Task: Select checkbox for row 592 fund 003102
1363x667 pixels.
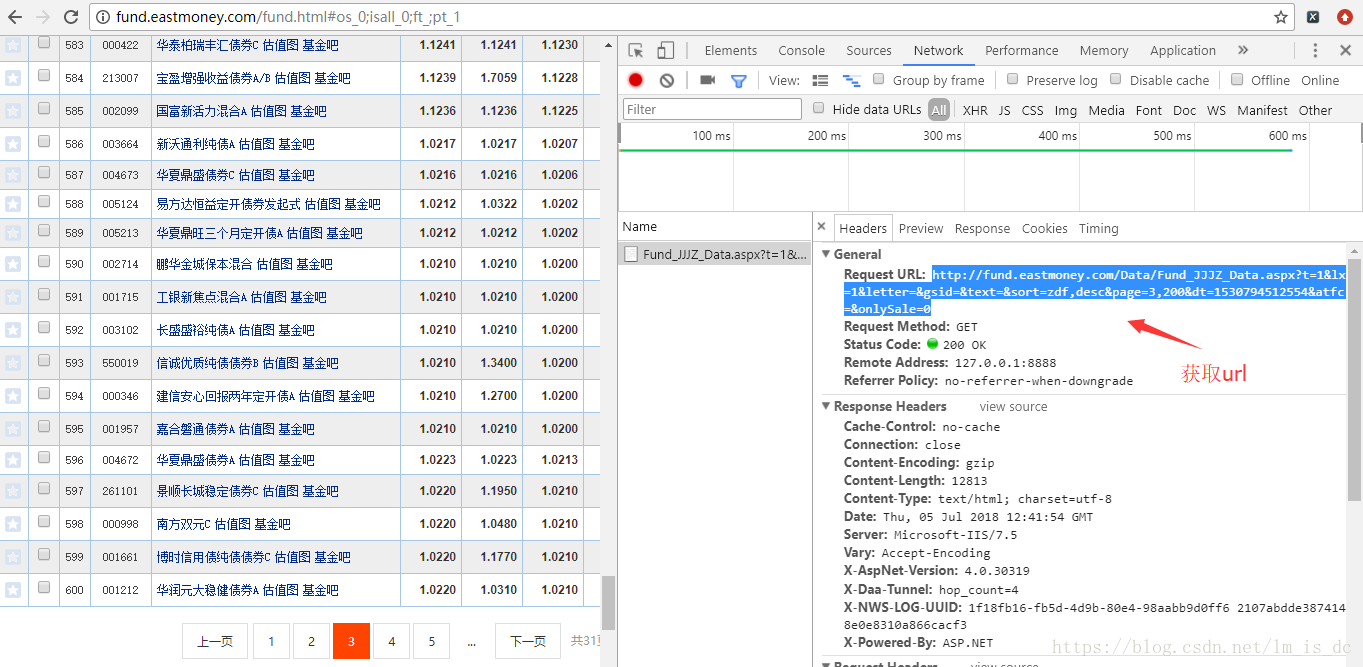Action: (44, 328)
